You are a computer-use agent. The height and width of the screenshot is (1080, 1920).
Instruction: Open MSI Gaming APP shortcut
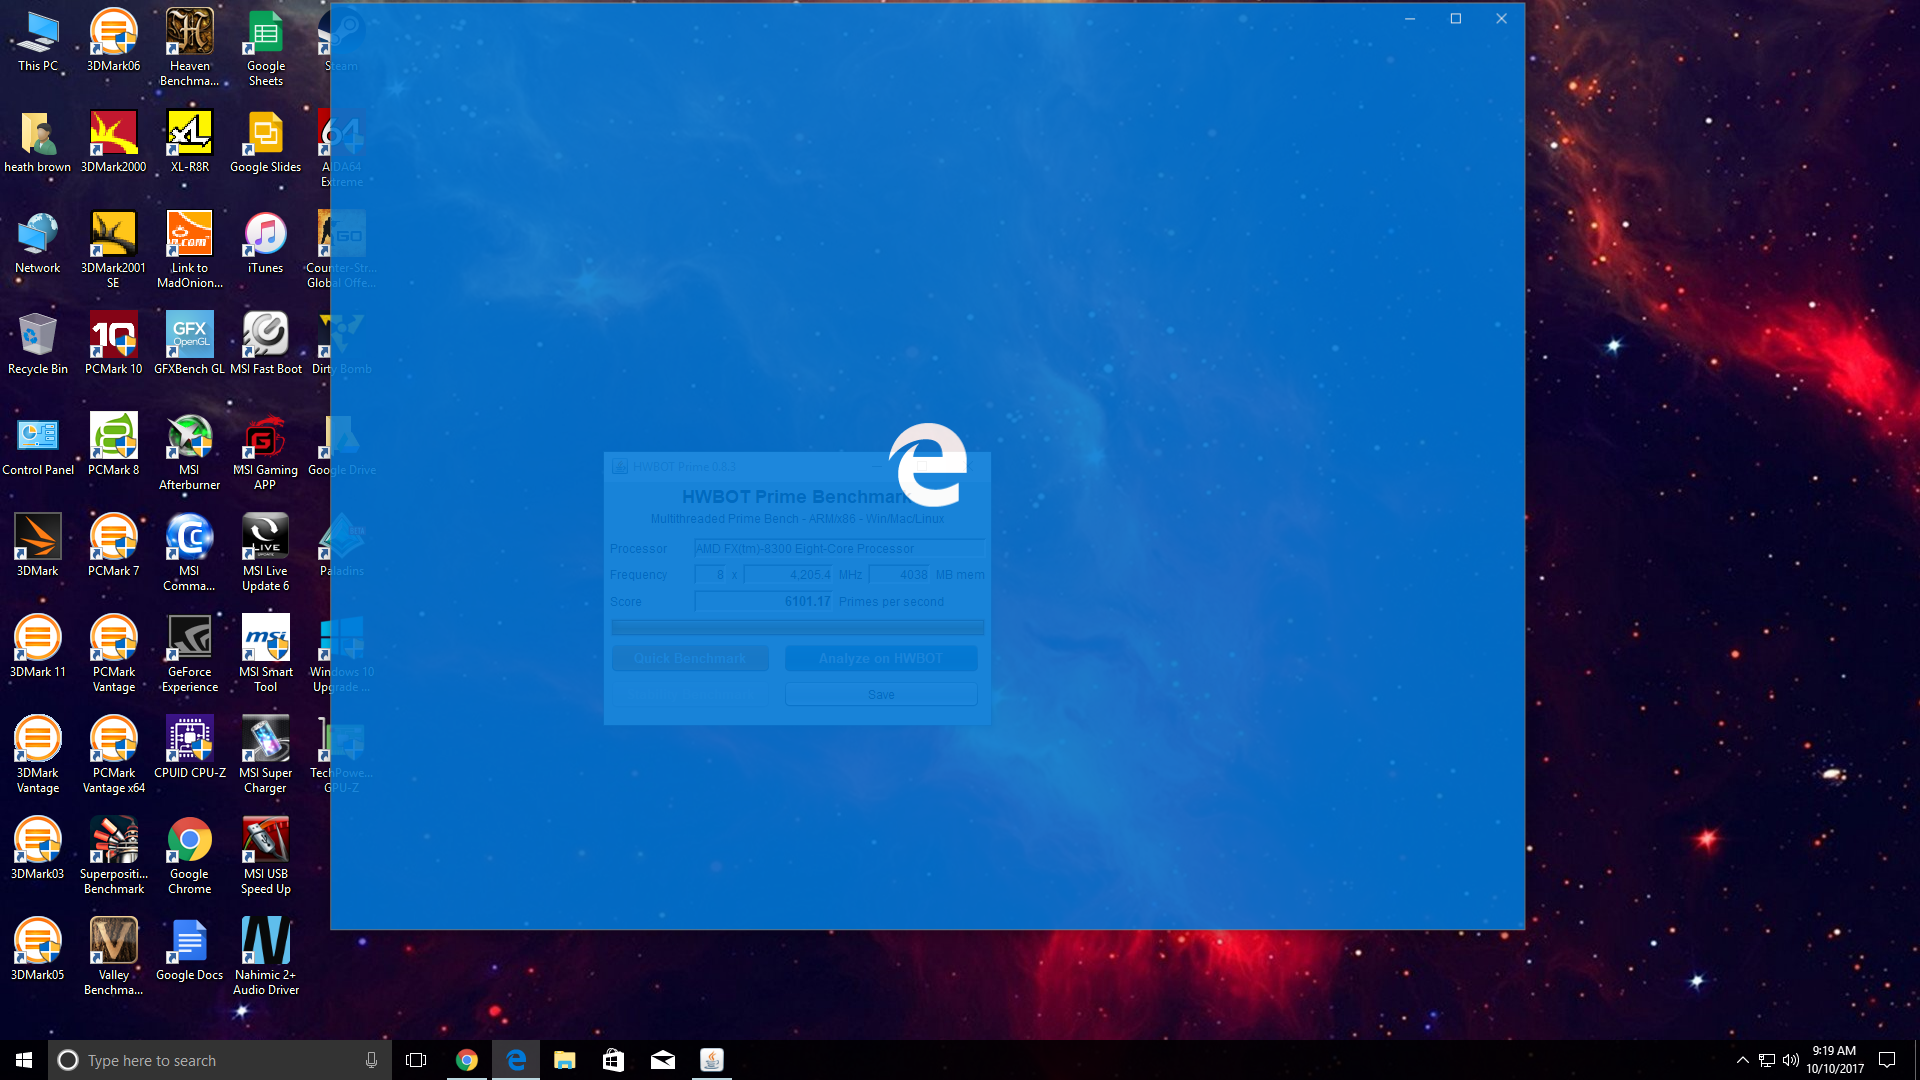pos(265,453)
